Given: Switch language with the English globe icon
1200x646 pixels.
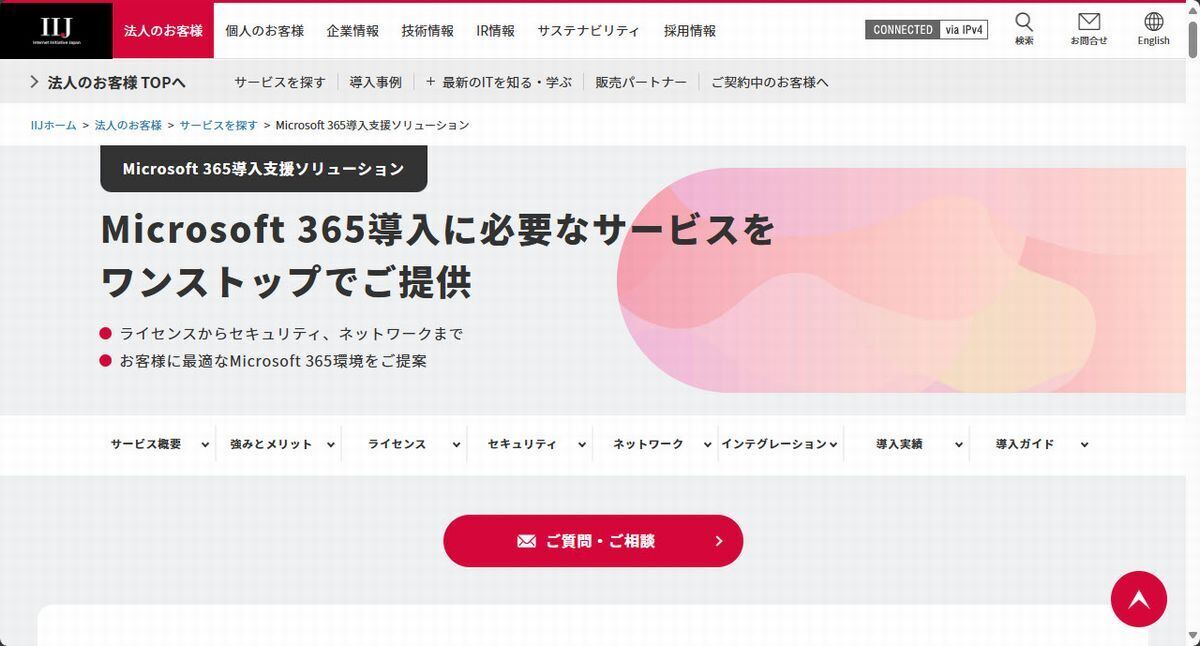Looking at the screenshot, I should [x=1153, y=22].
